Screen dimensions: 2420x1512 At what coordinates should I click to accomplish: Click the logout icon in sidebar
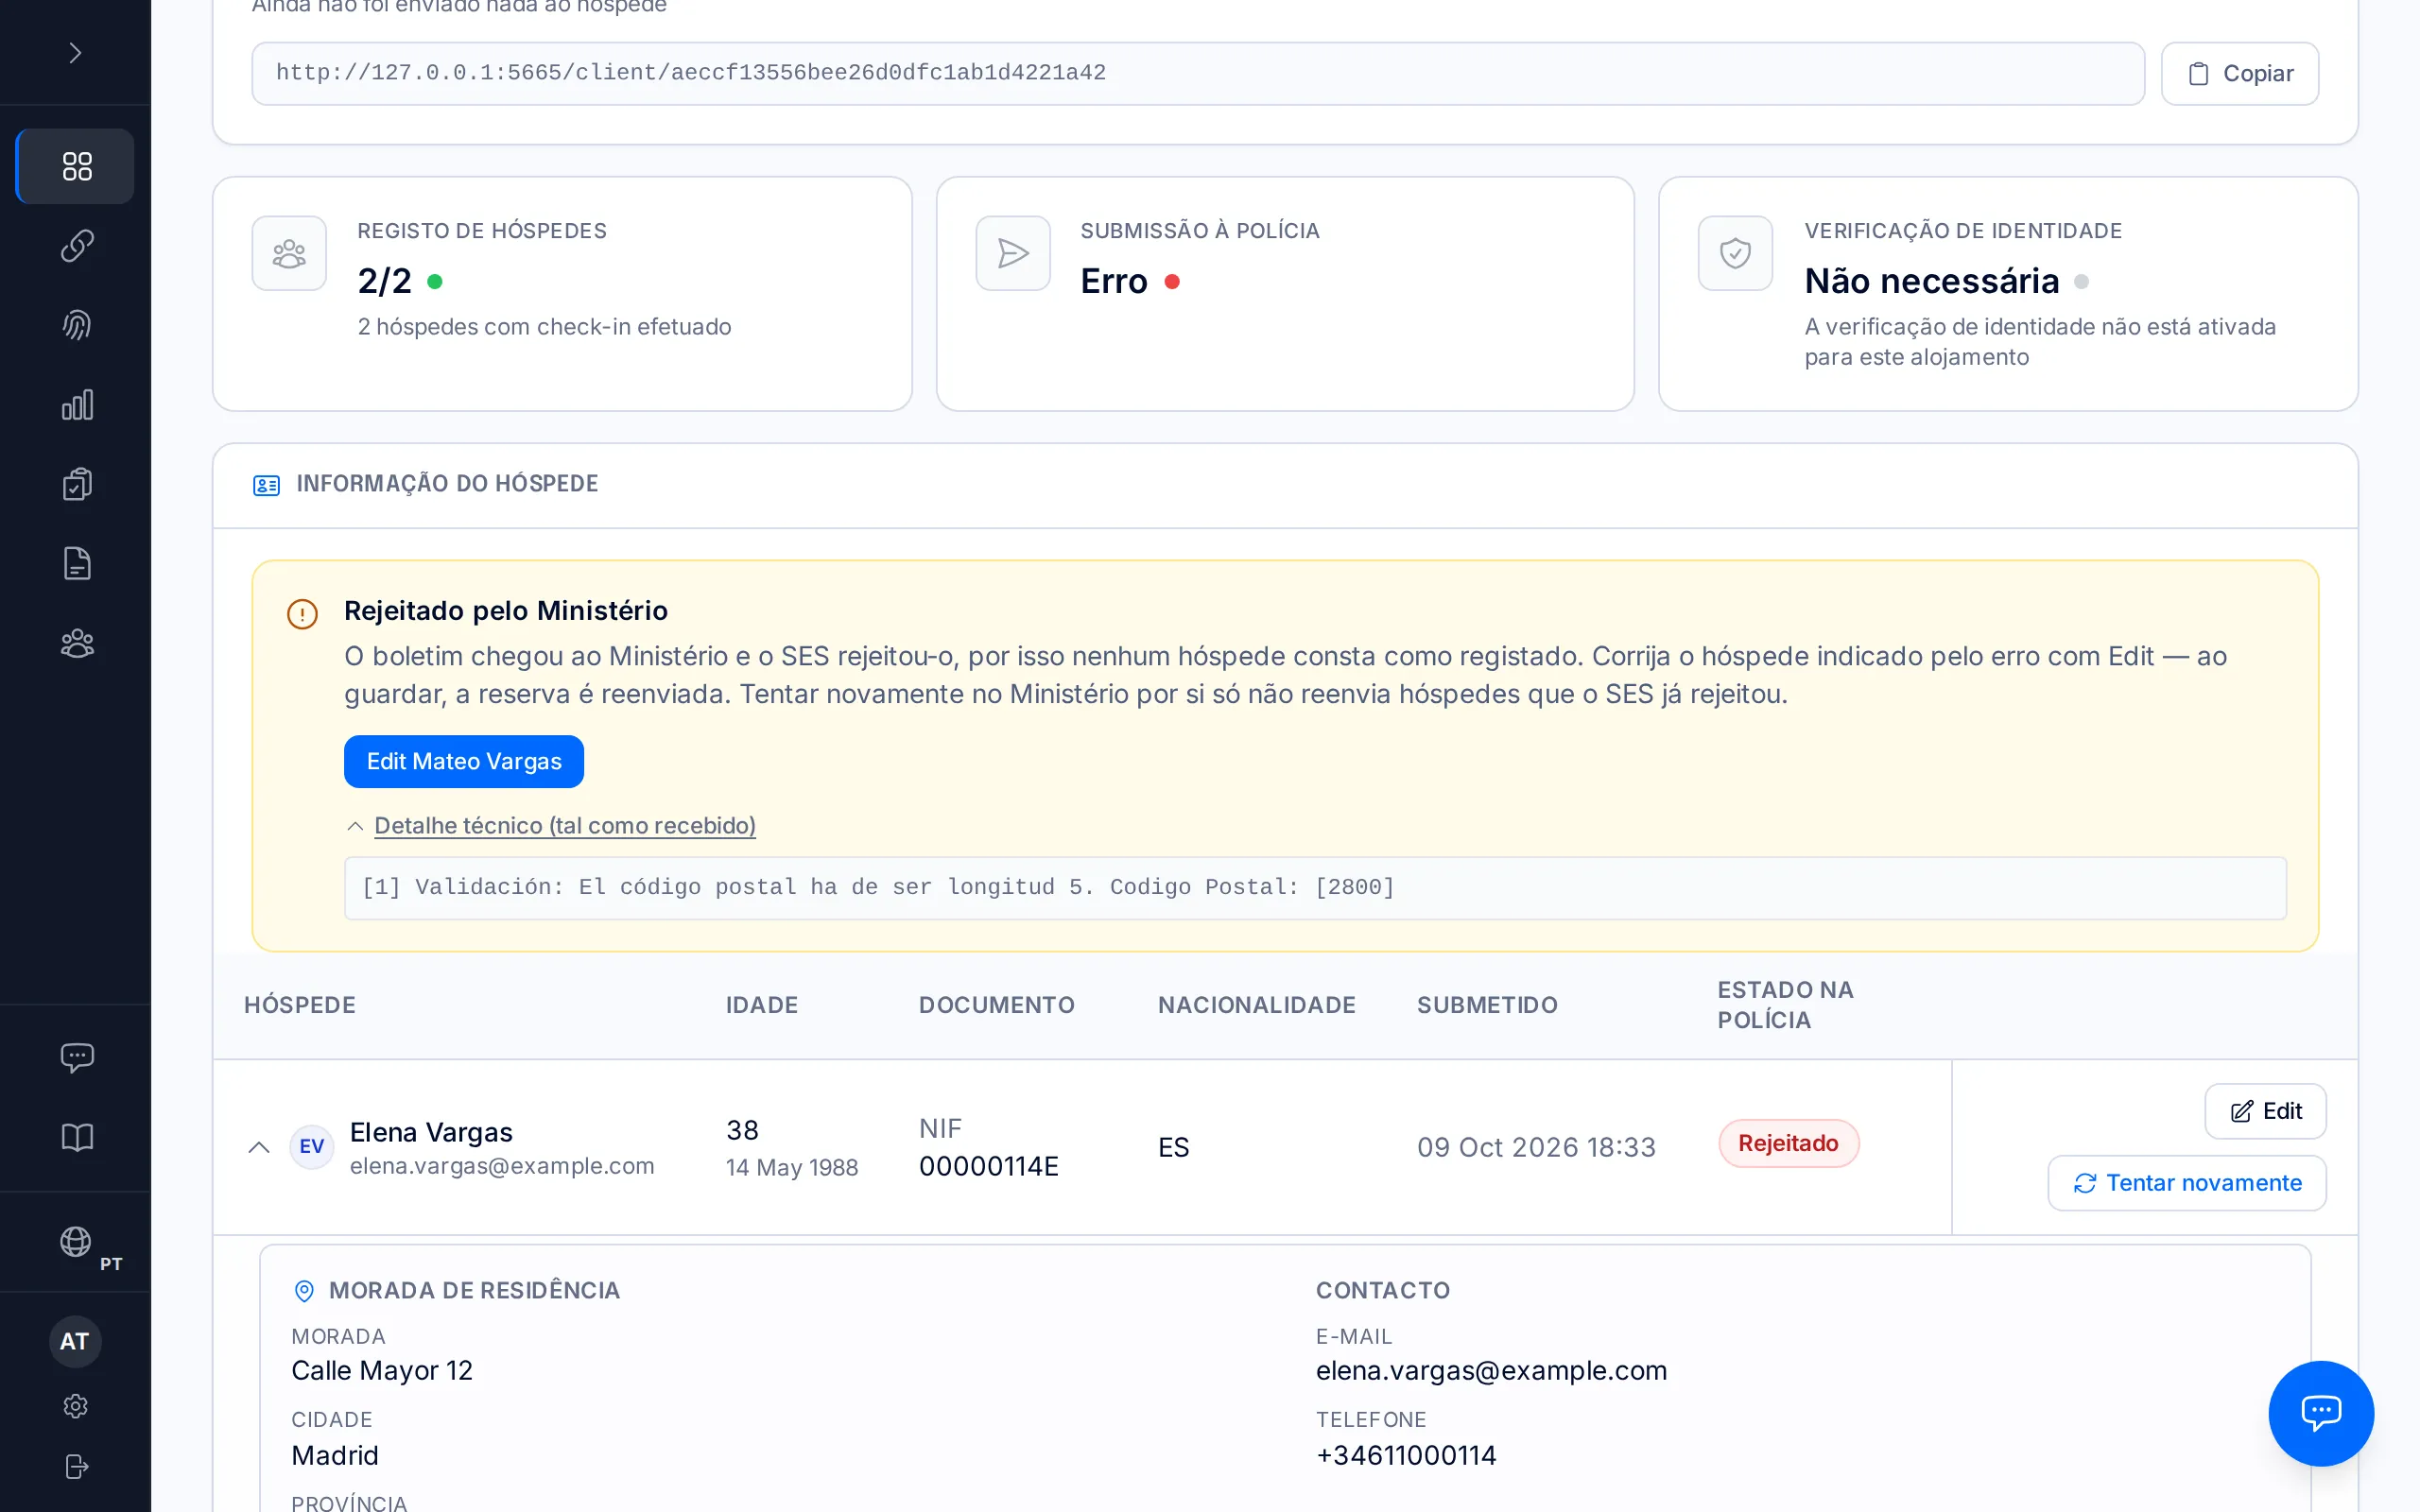coord(76,1466)
